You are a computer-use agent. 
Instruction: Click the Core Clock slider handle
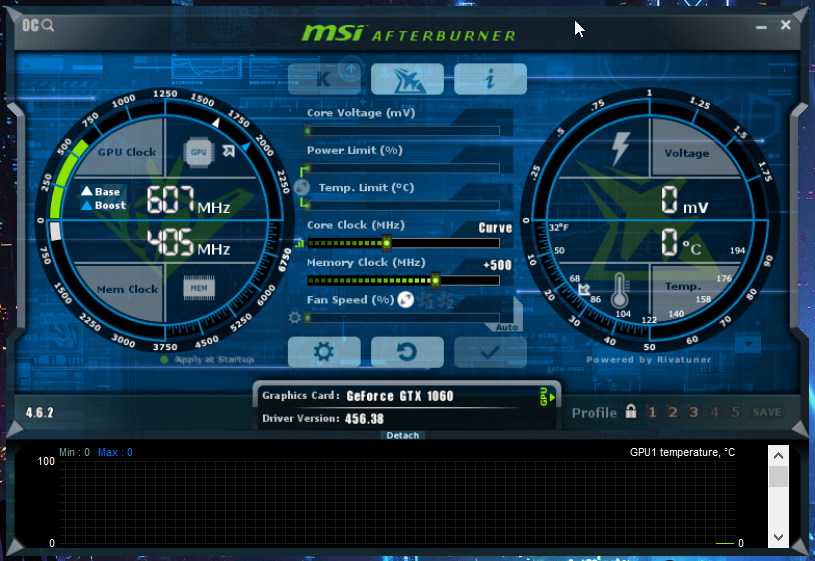coord(386,243)
